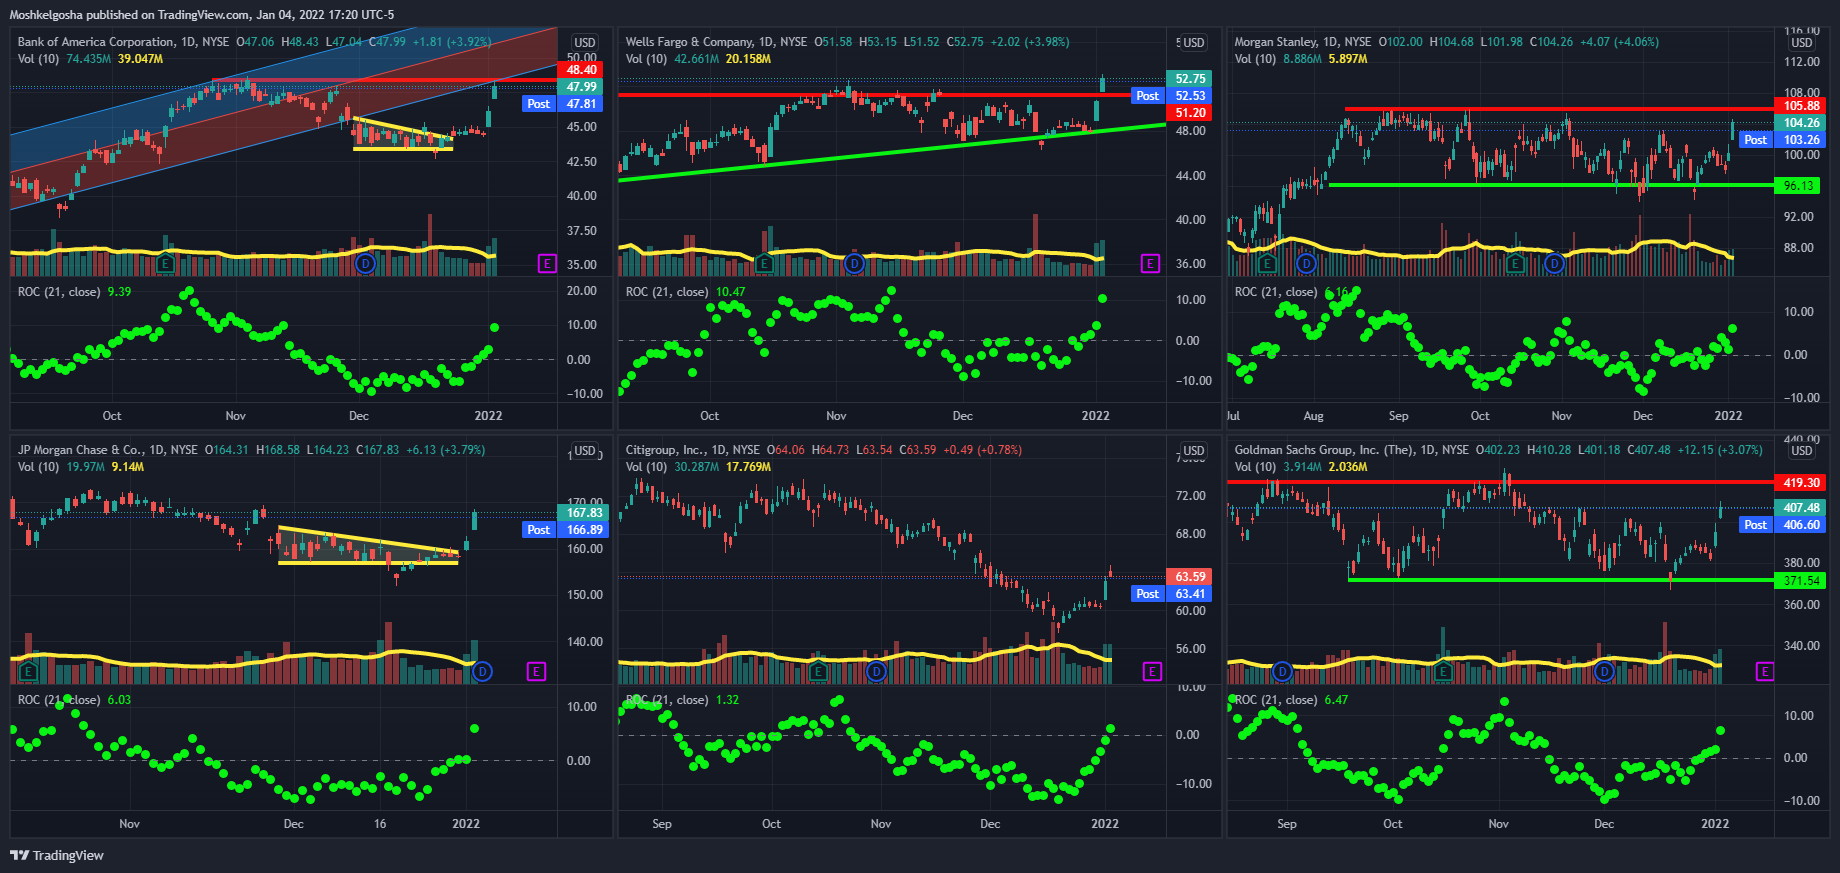
Task: Click red 63.59 last price label on Citigroup
Action: [x=1190, y=577]
